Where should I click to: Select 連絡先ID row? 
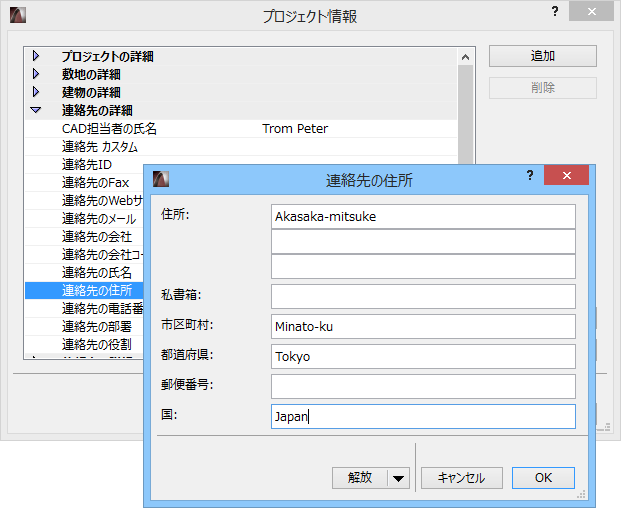84,165
